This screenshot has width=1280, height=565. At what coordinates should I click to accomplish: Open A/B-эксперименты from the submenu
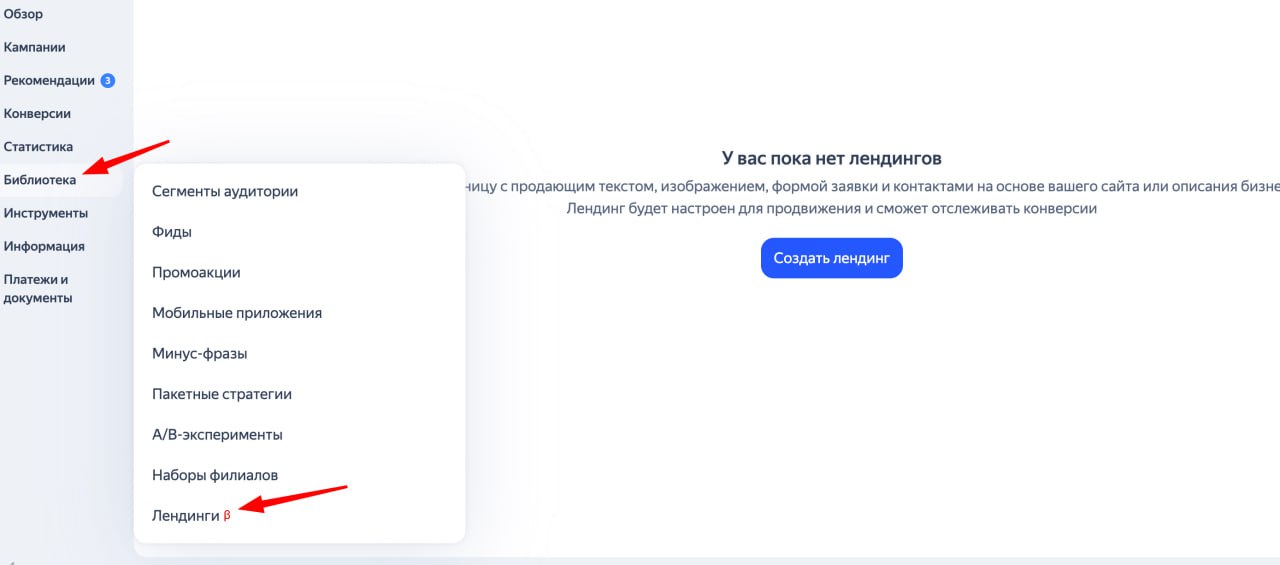217,435
